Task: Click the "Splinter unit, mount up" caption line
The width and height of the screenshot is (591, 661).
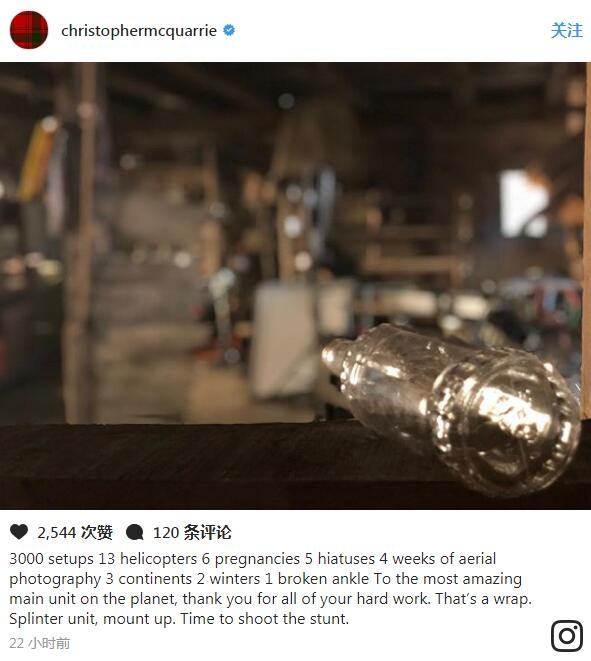Action: [x=179, y=619]
